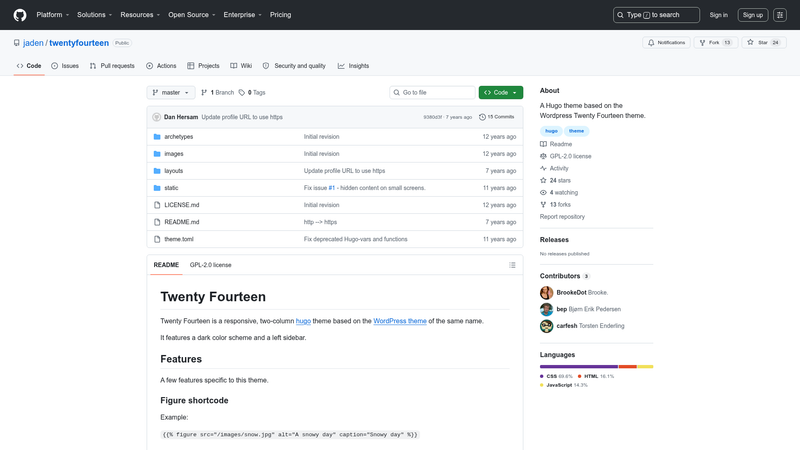
Task: Click the Notifications bell button
Action: pyautogui.click(x=666, y=43)
